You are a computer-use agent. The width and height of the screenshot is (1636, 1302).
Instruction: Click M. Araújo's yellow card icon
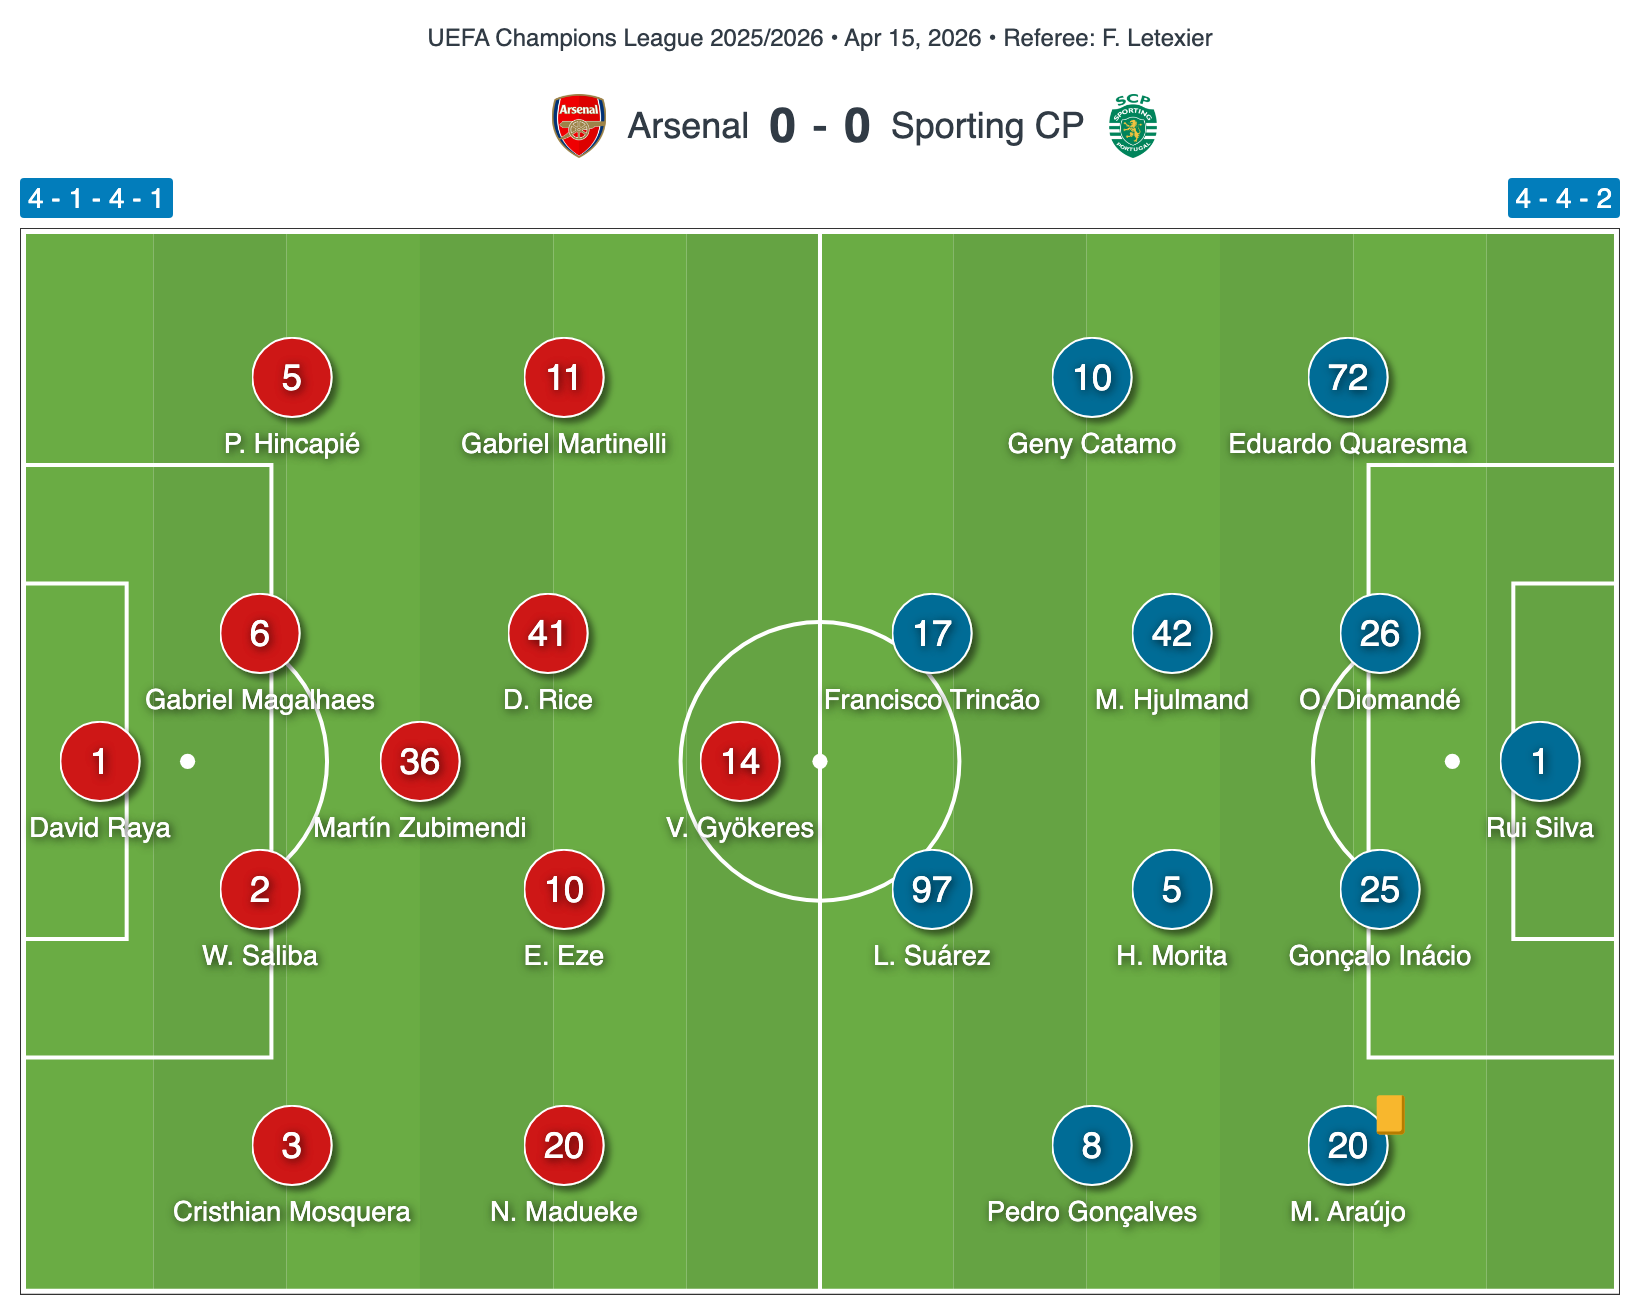click(1390, 1114)
